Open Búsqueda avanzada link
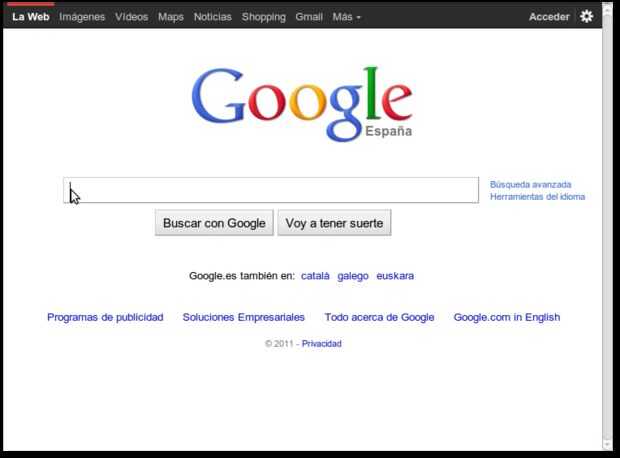The width and height of the screenshot is (620, 458). (531, 185)
